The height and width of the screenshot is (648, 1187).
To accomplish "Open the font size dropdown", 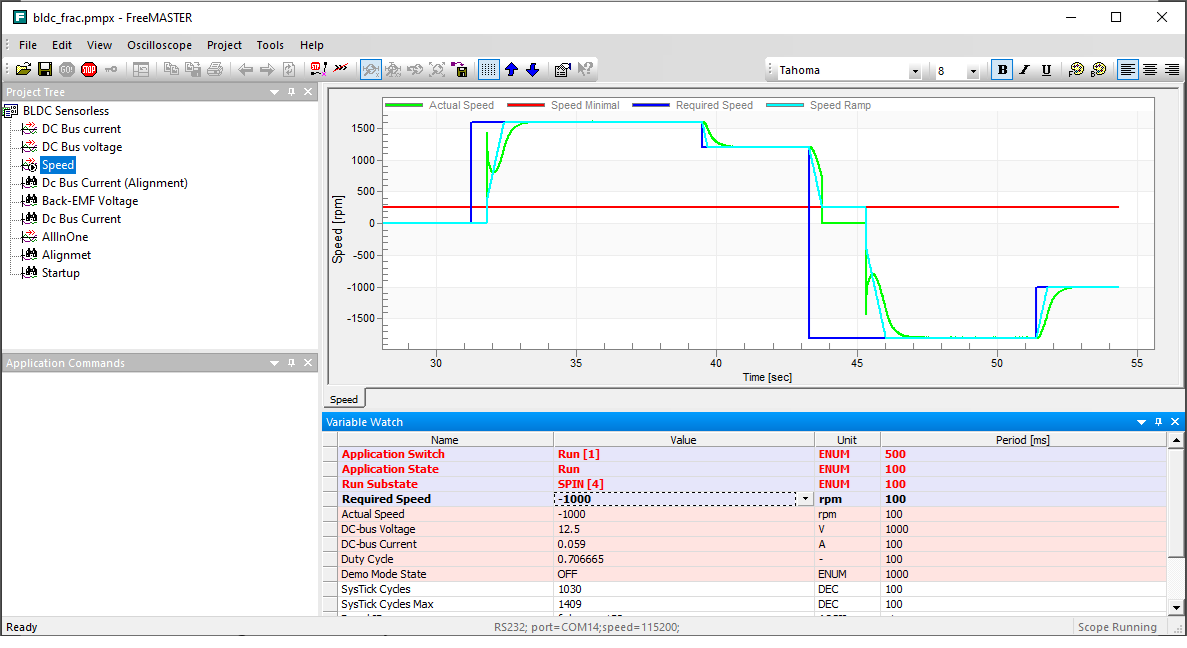I will click(973, 71).
